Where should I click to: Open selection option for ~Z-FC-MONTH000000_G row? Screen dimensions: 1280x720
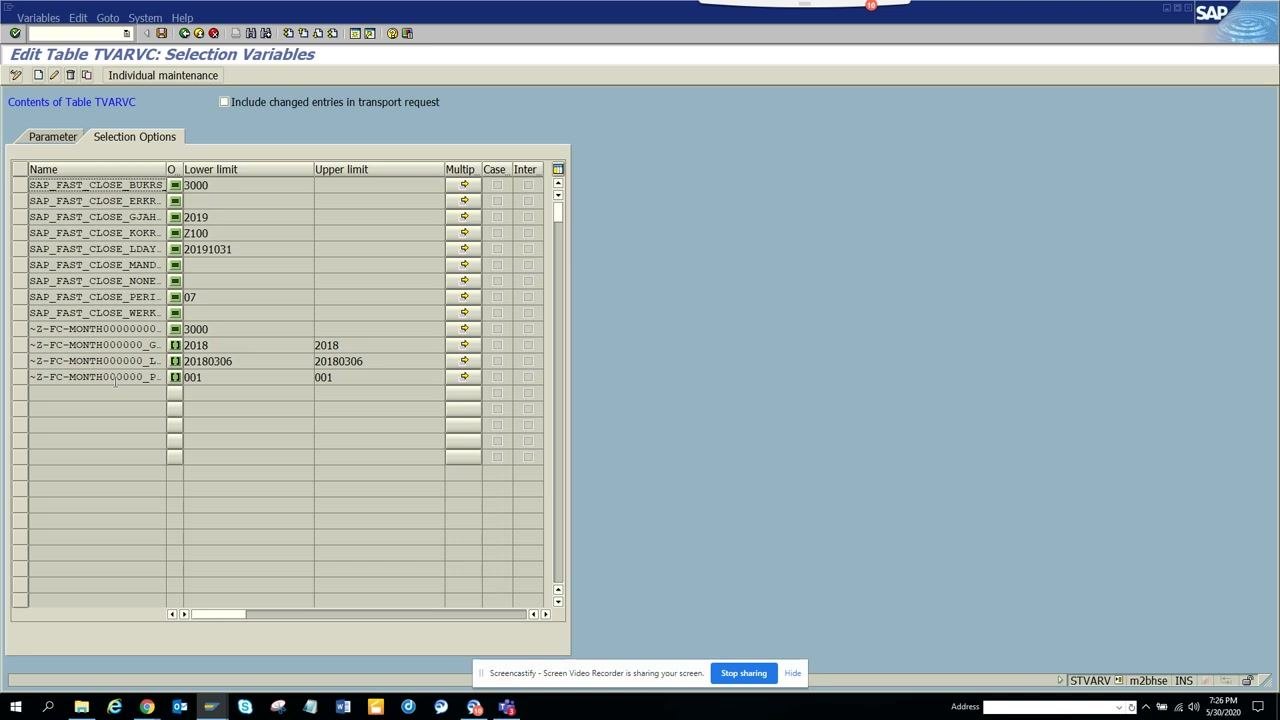point(175,345)
